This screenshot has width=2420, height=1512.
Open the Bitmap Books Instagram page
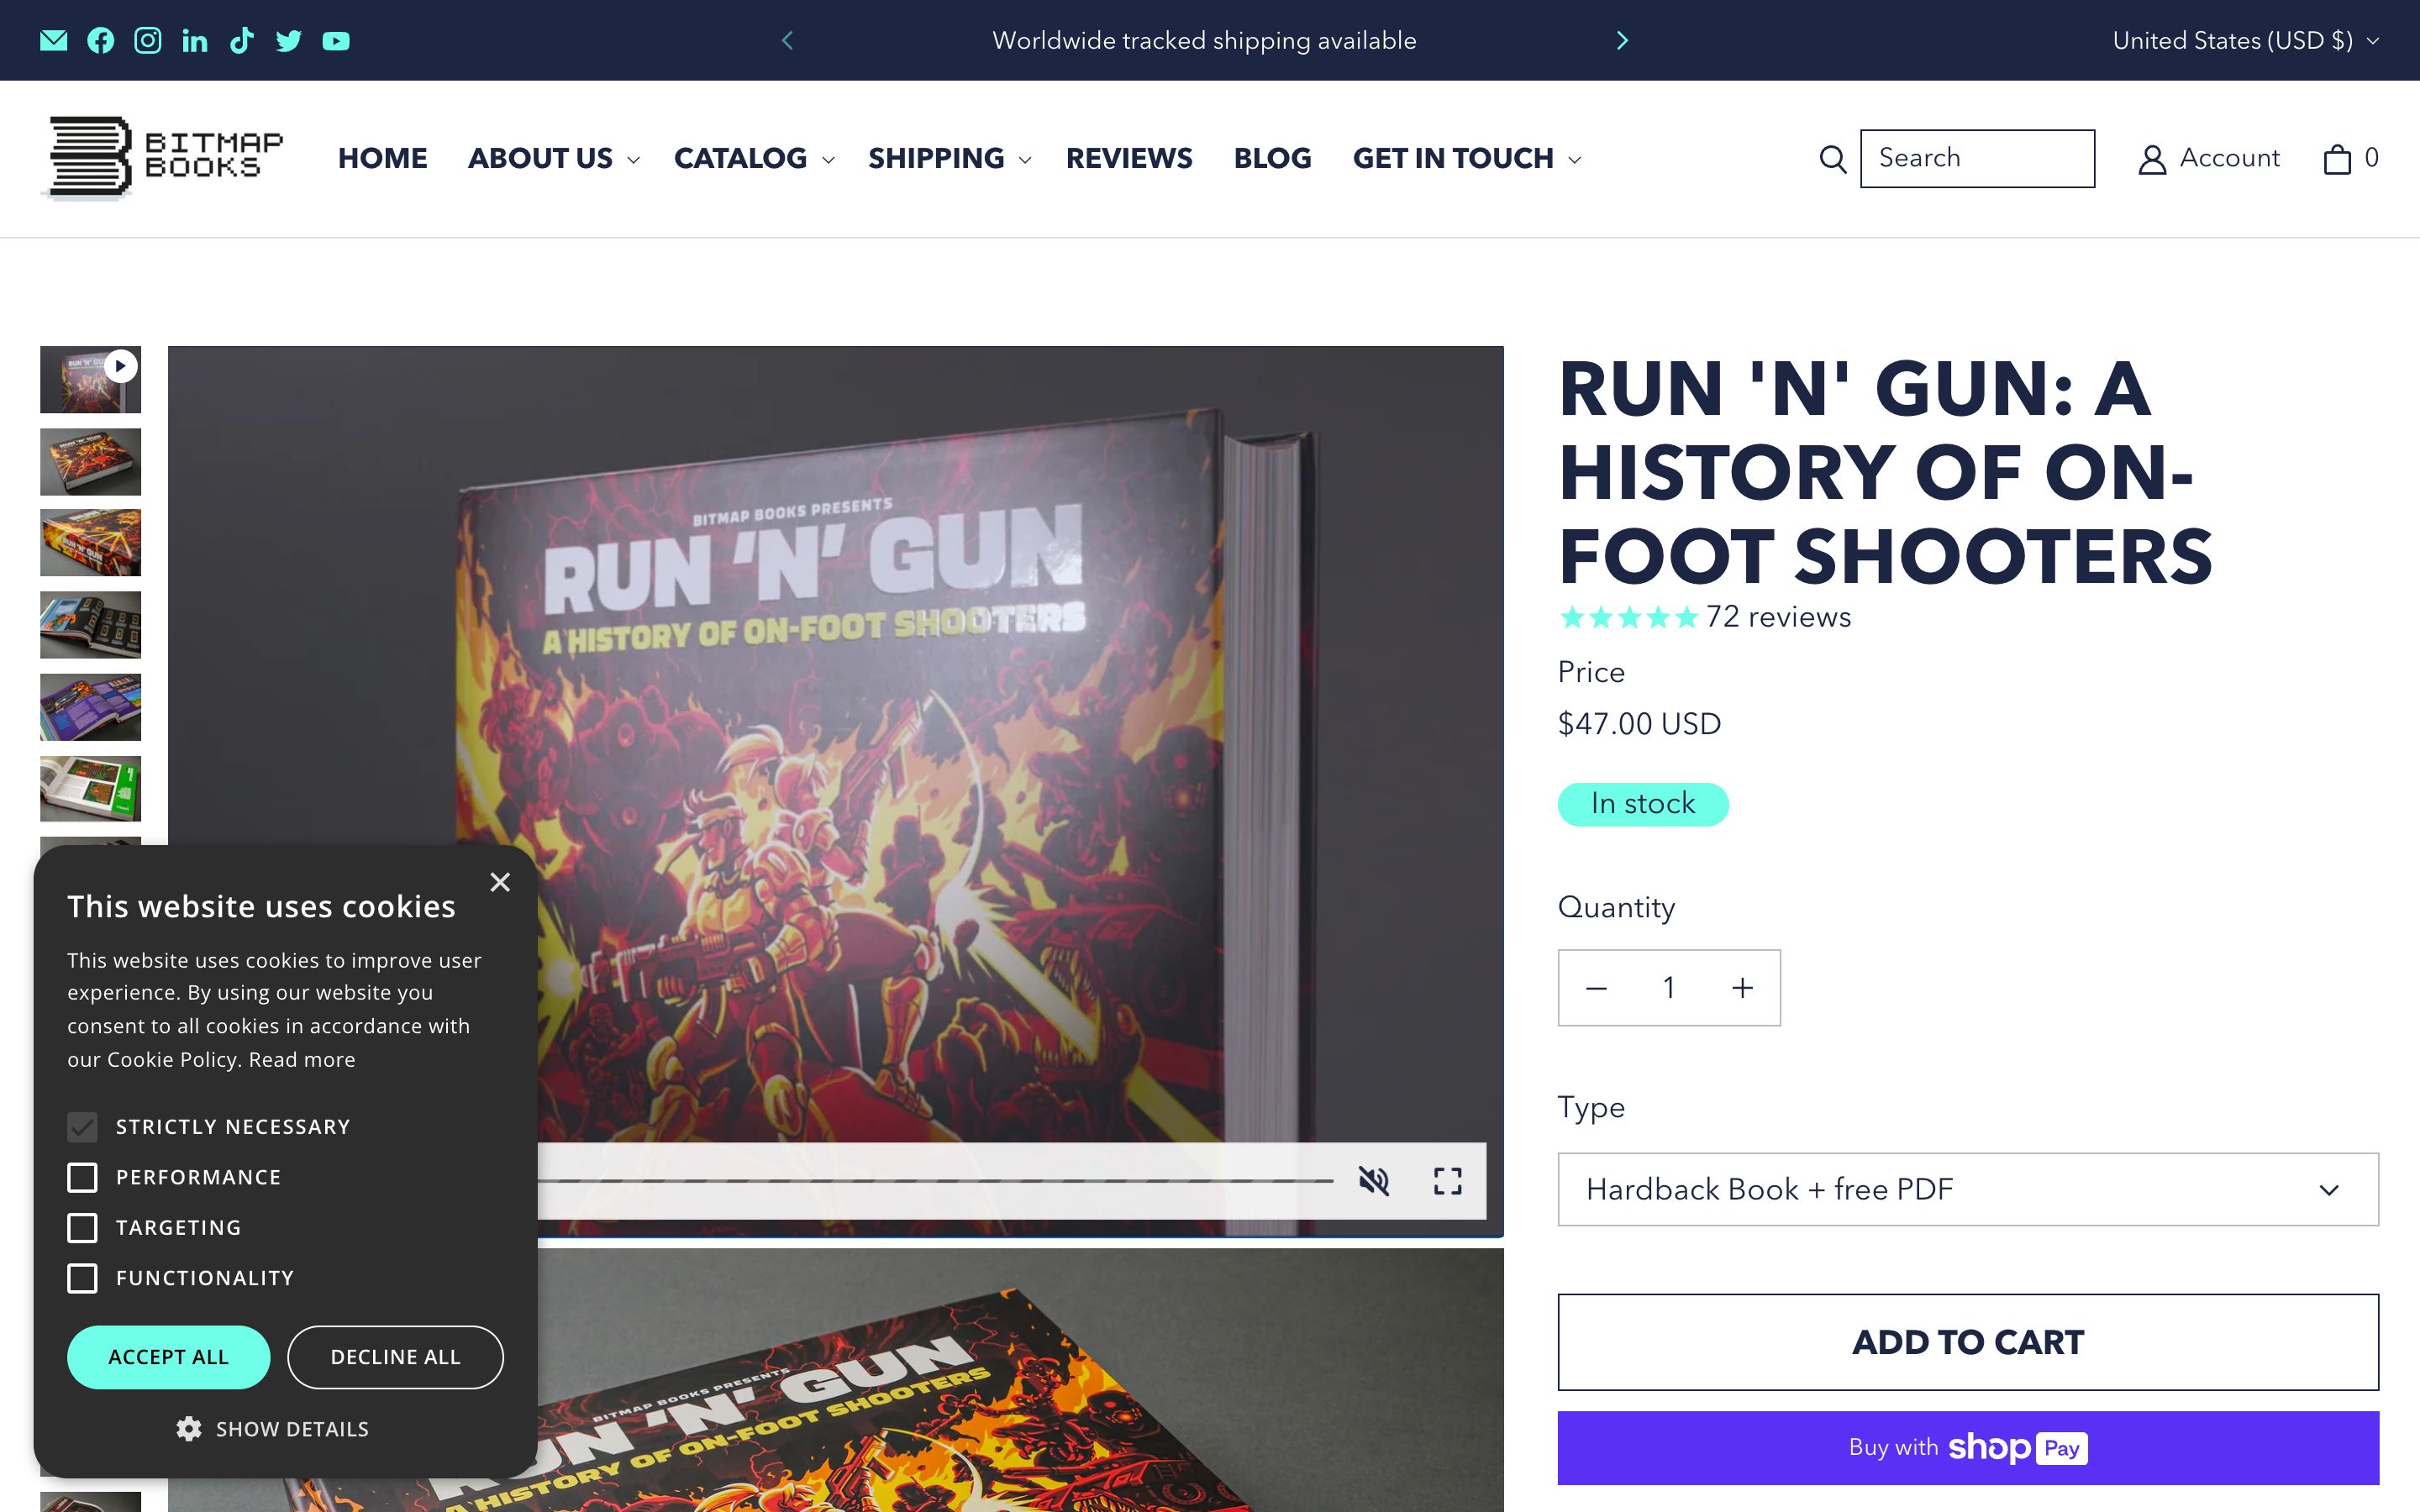point(148,40)
